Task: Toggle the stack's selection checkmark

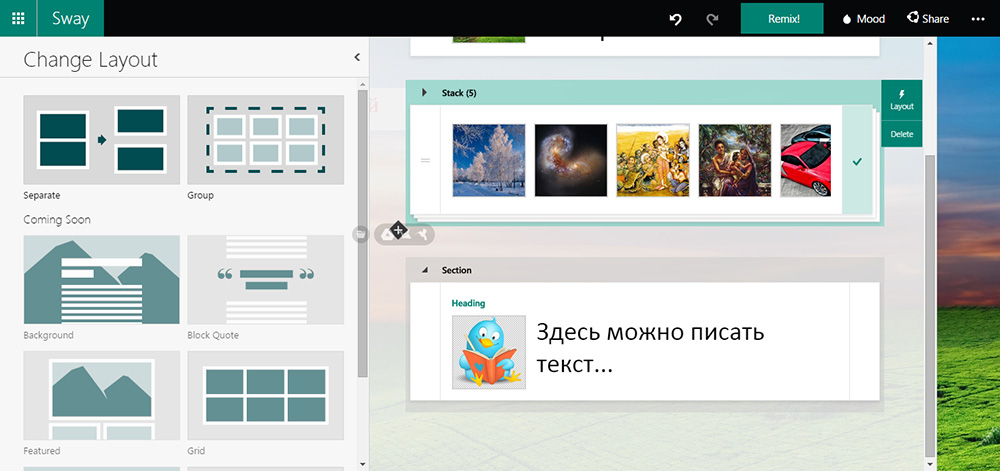Action: pyautogui.click(x=857, y=162)
